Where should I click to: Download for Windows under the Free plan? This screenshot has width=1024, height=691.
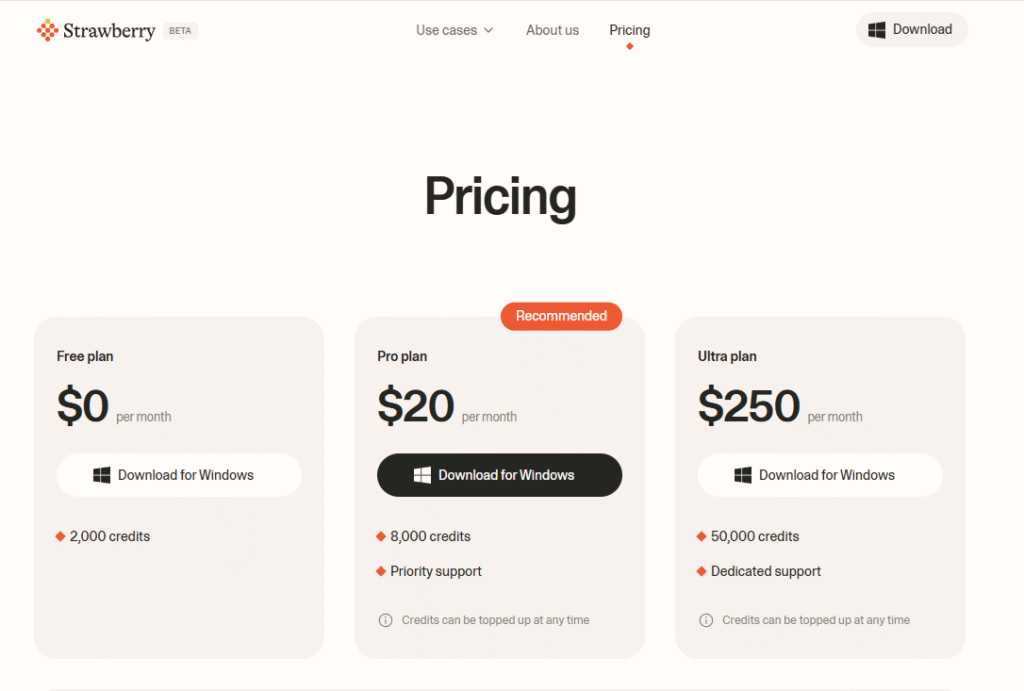[179, 475]
